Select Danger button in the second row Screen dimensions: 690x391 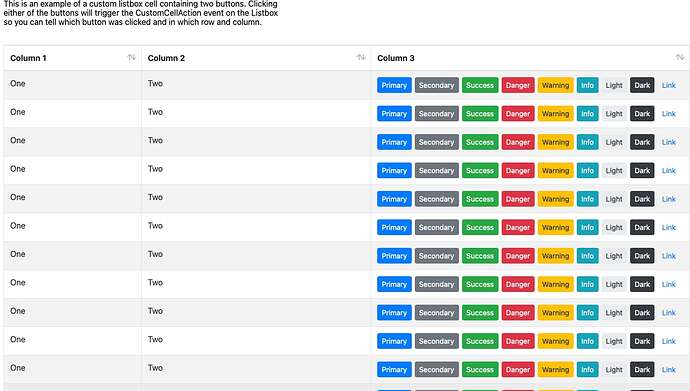click(518, 114)
